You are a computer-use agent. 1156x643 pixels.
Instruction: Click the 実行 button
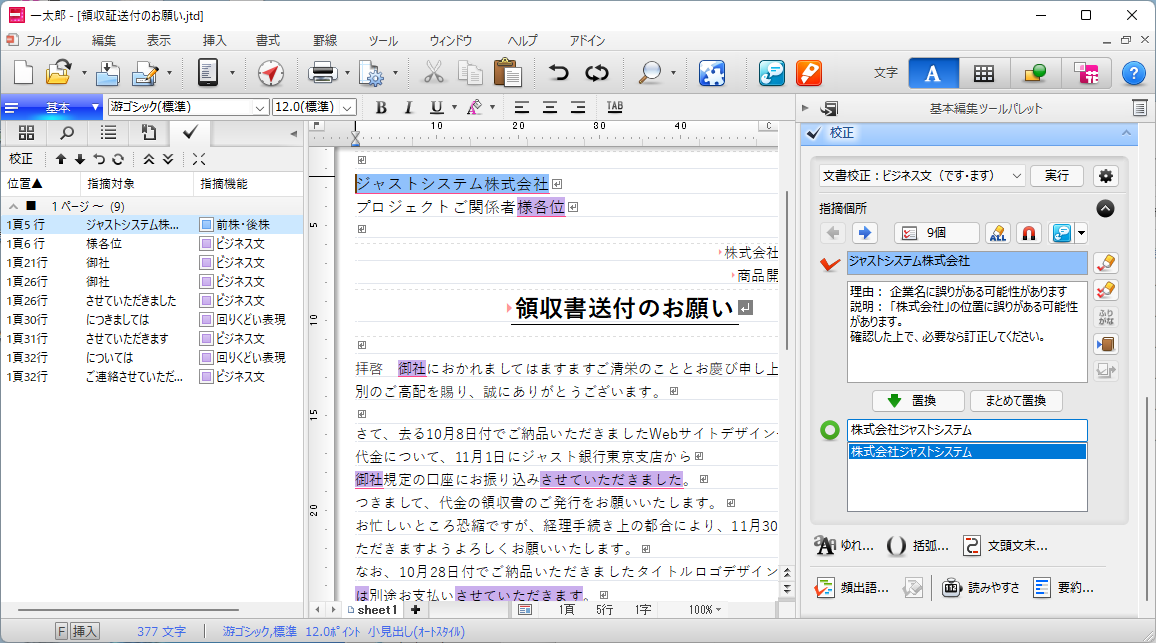pos(1056,175)
